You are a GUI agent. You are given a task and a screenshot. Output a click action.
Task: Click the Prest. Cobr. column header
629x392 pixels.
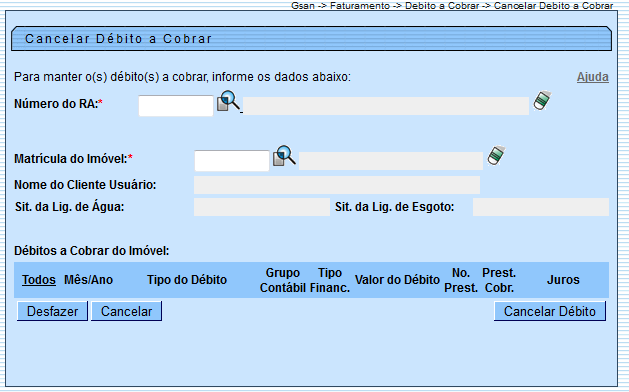(x=499, y=280)
